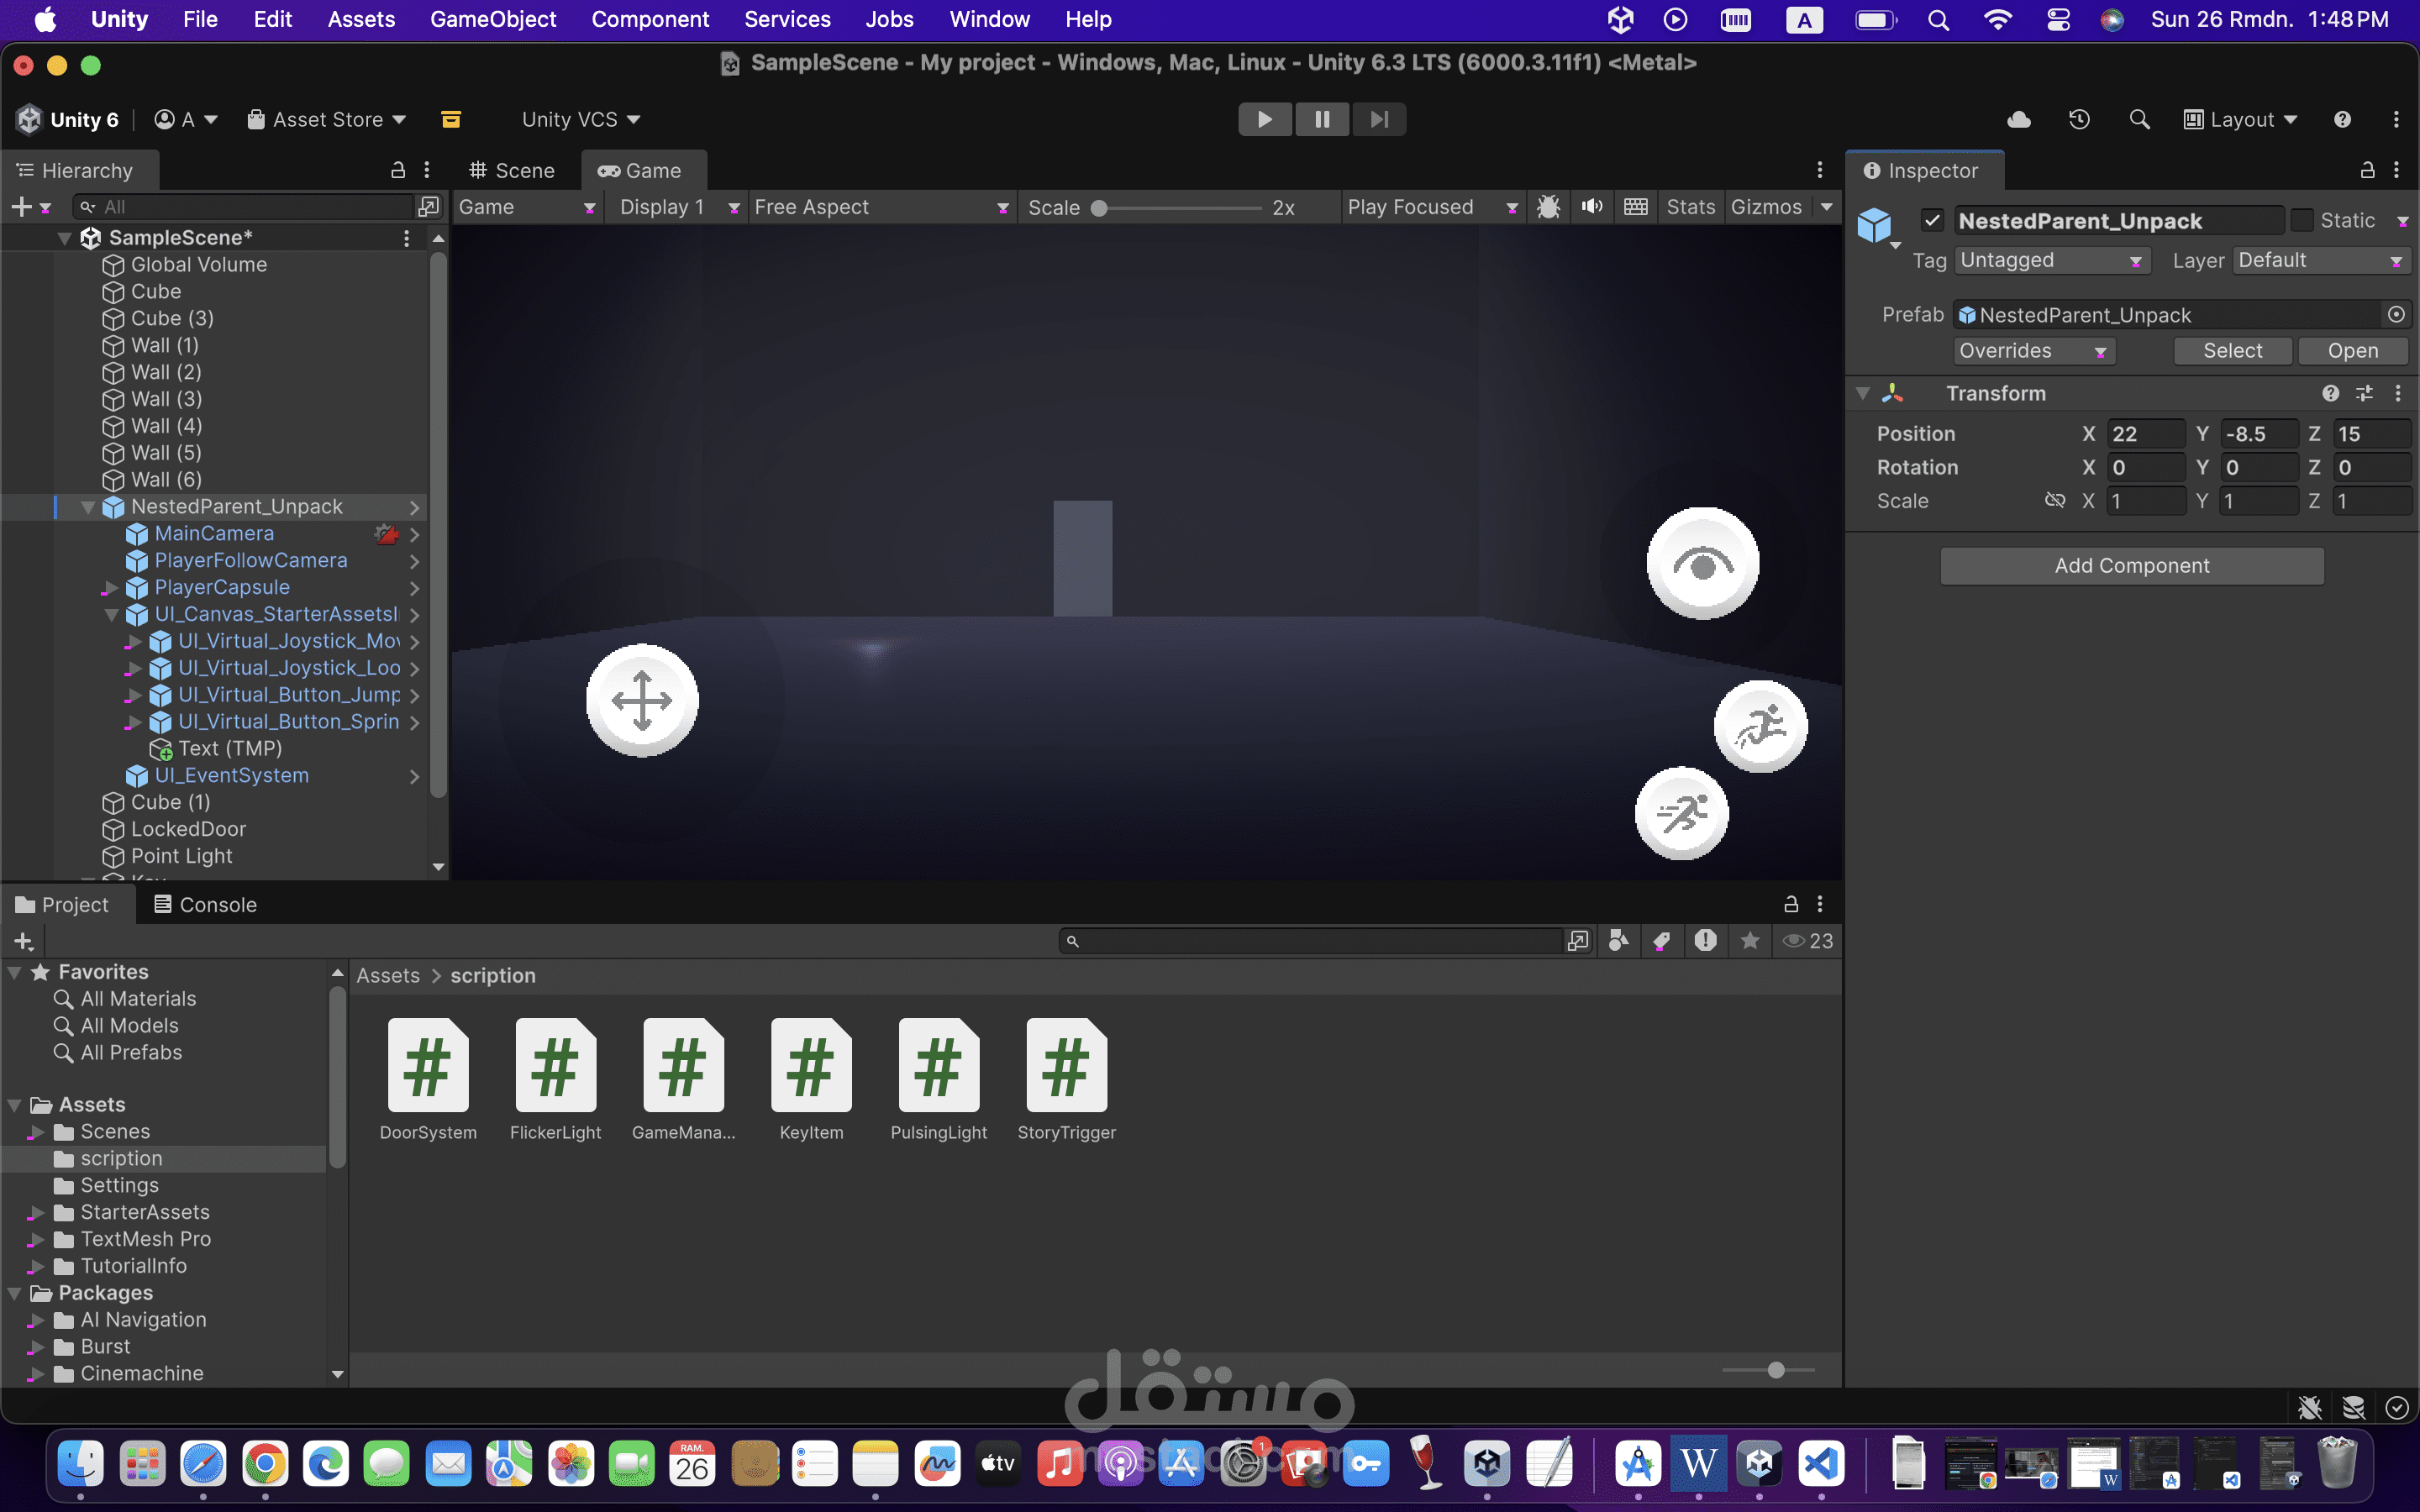Click the toolbar search magnifier icon

click(2139, 120)
